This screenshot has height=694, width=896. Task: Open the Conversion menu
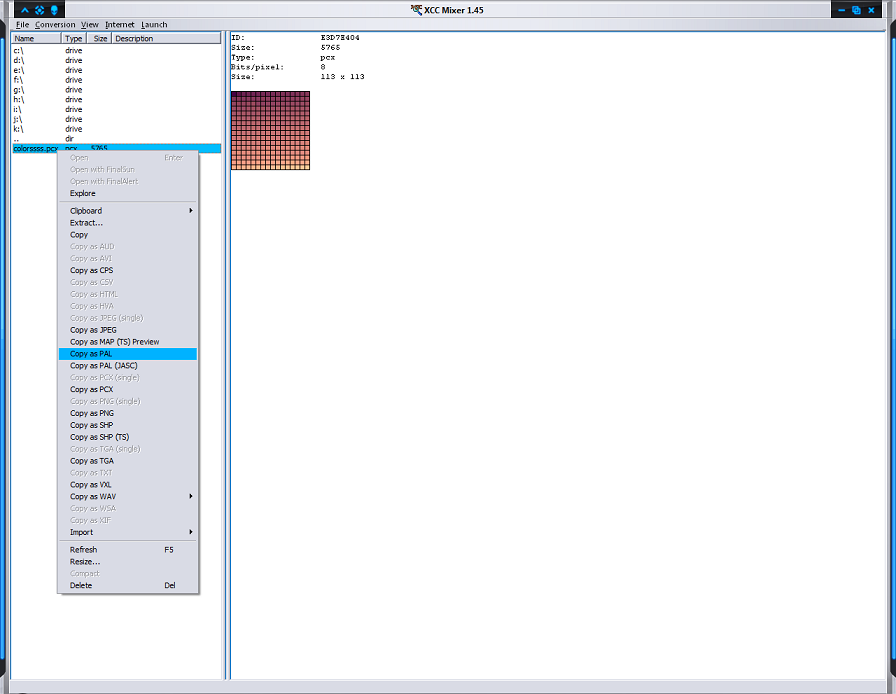click(55, 24)
